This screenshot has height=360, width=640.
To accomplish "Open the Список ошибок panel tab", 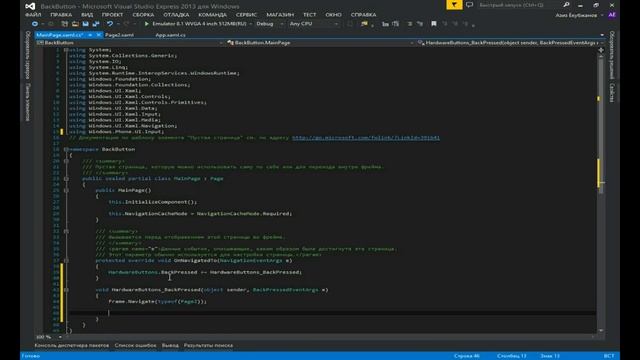I will 136,345.
